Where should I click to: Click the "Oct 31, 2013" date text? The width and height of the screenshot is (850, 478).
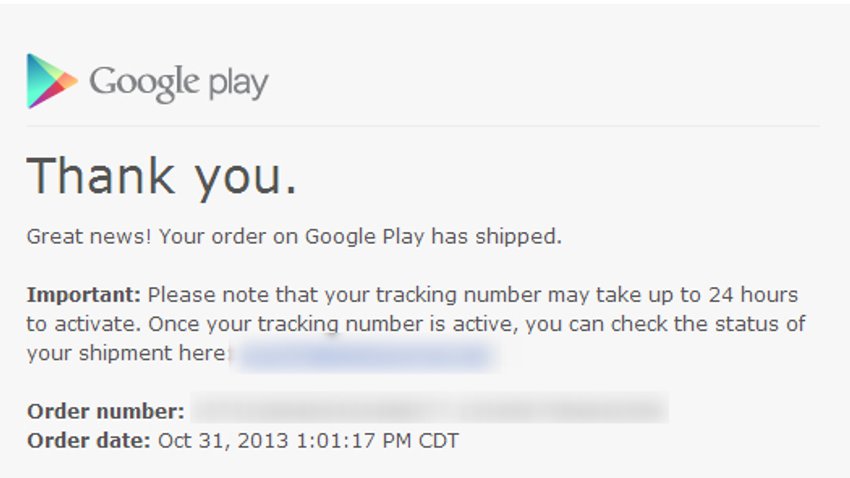(223, 441)
